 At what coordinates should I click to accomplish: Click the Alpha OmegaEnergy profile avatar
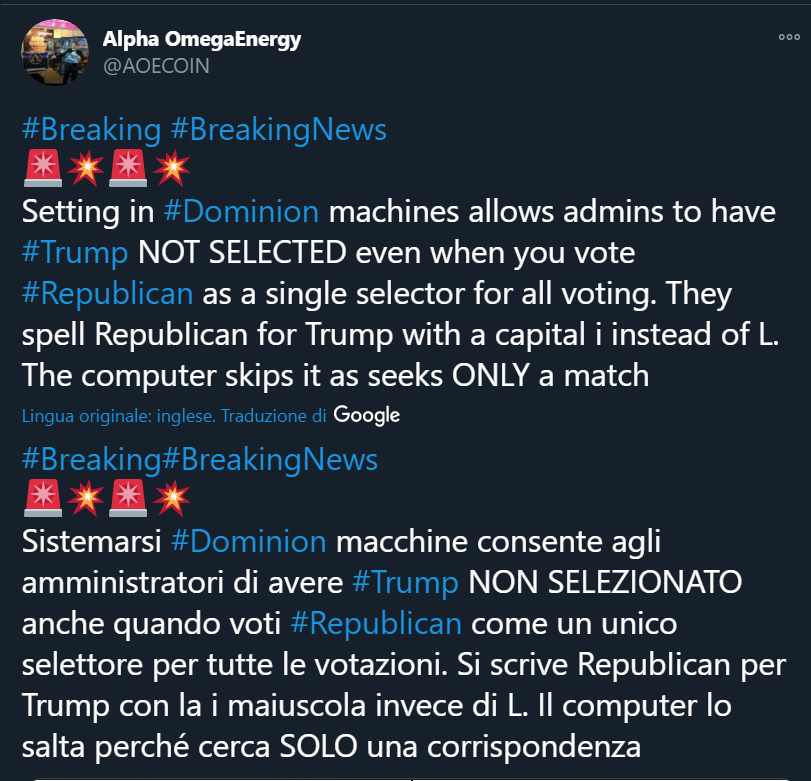point(52,53)
